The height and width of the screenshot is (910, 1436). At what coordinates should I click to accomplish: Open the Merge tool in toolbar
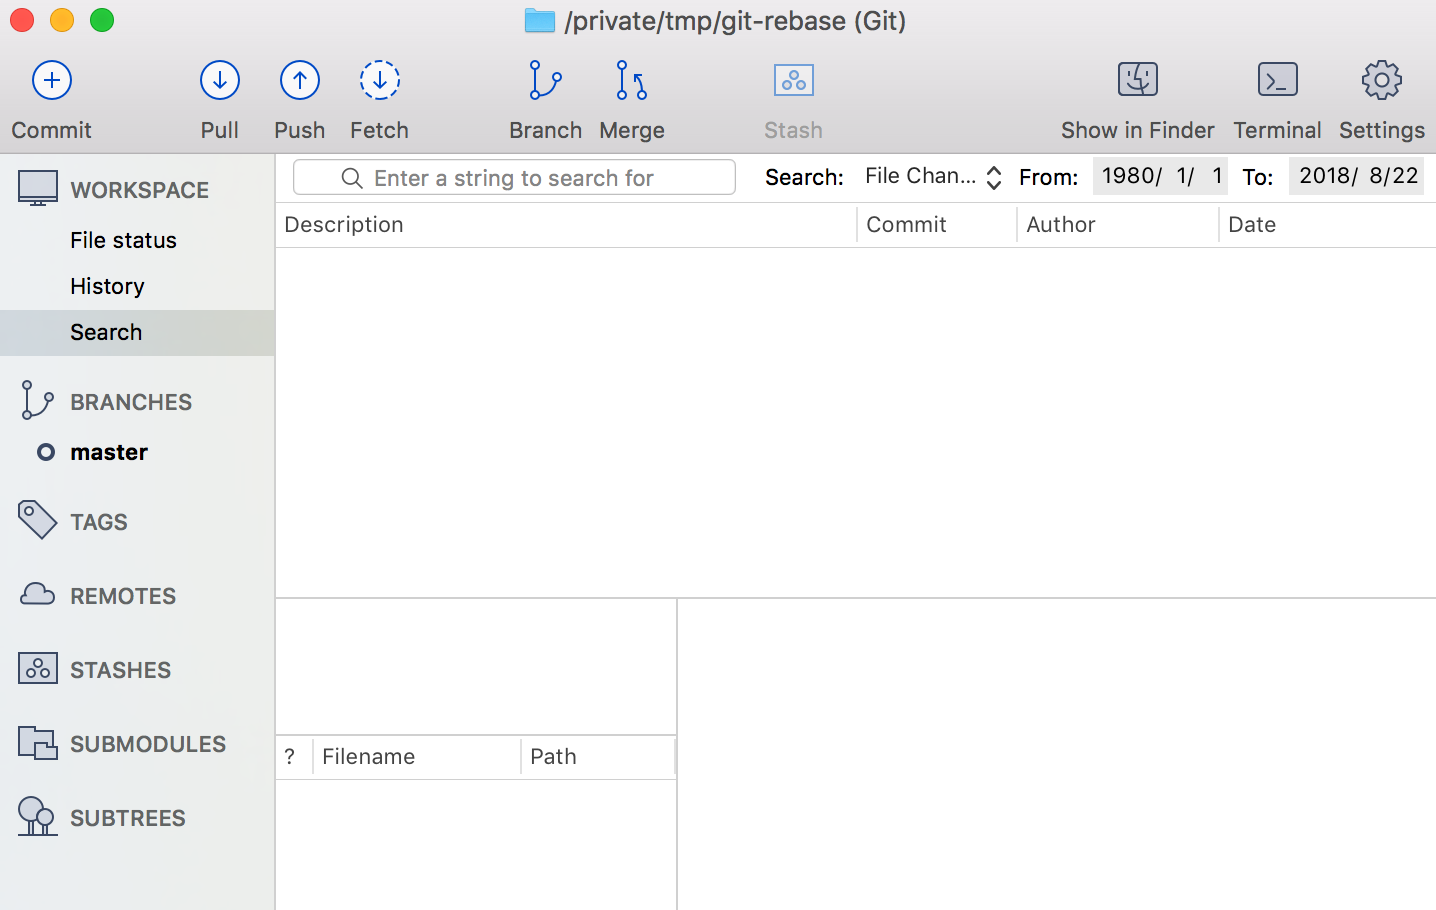point(632,81)
